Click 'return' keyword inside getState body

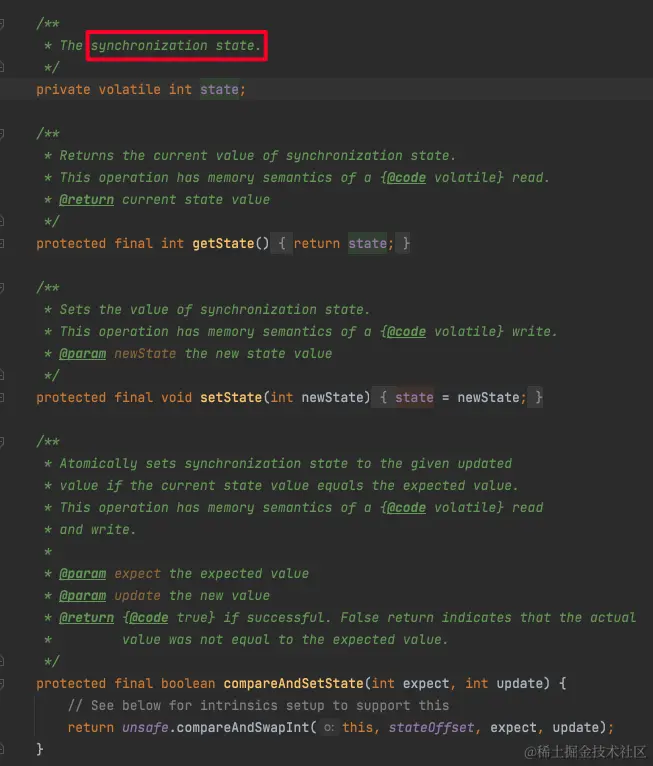pos(316,243)
